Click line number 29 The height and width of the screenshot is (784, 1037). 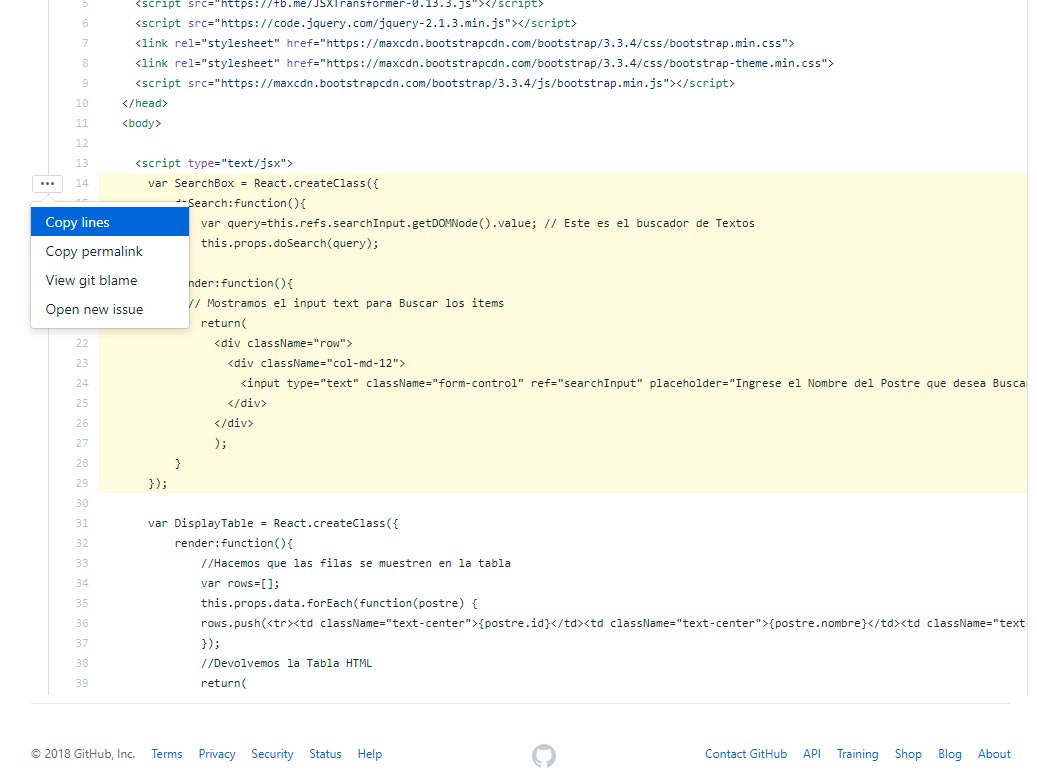pyautogui.click(x=82, y=484)
